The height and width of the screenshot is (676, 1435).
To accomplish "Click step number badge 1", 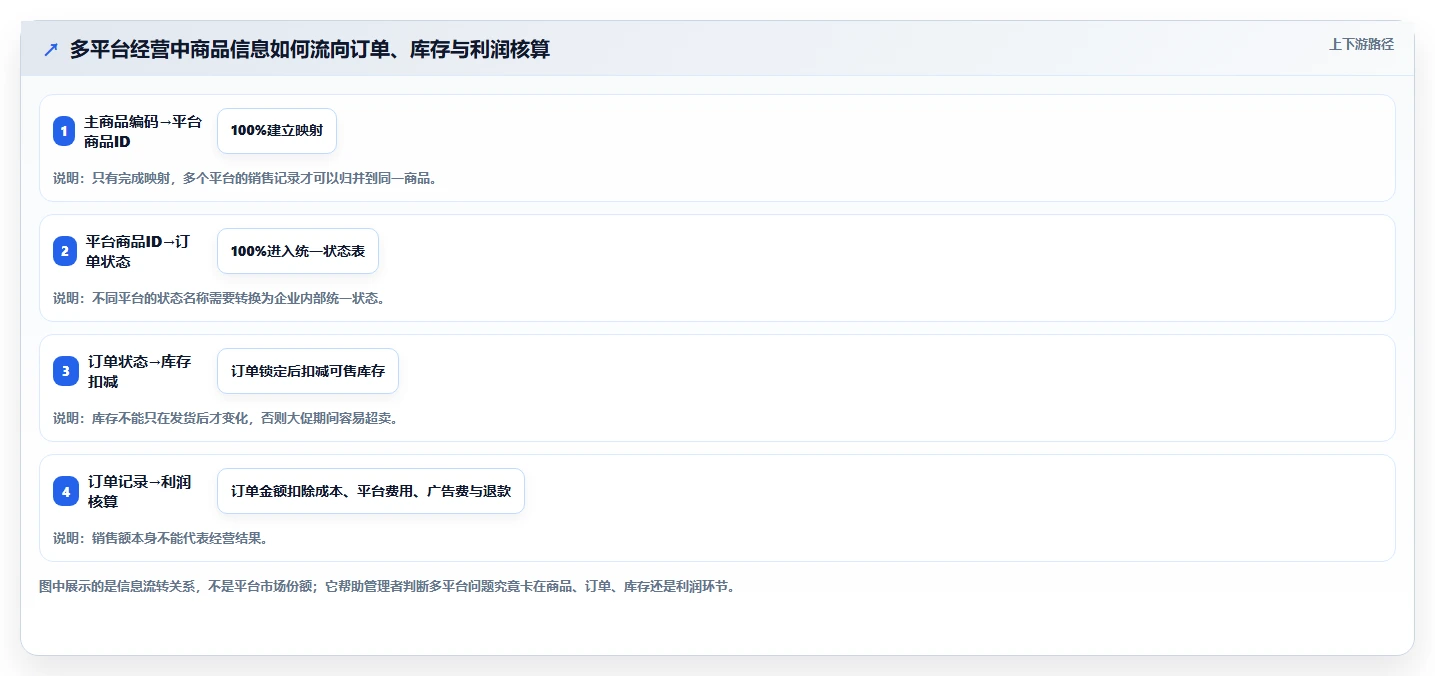I will point(64,131).
